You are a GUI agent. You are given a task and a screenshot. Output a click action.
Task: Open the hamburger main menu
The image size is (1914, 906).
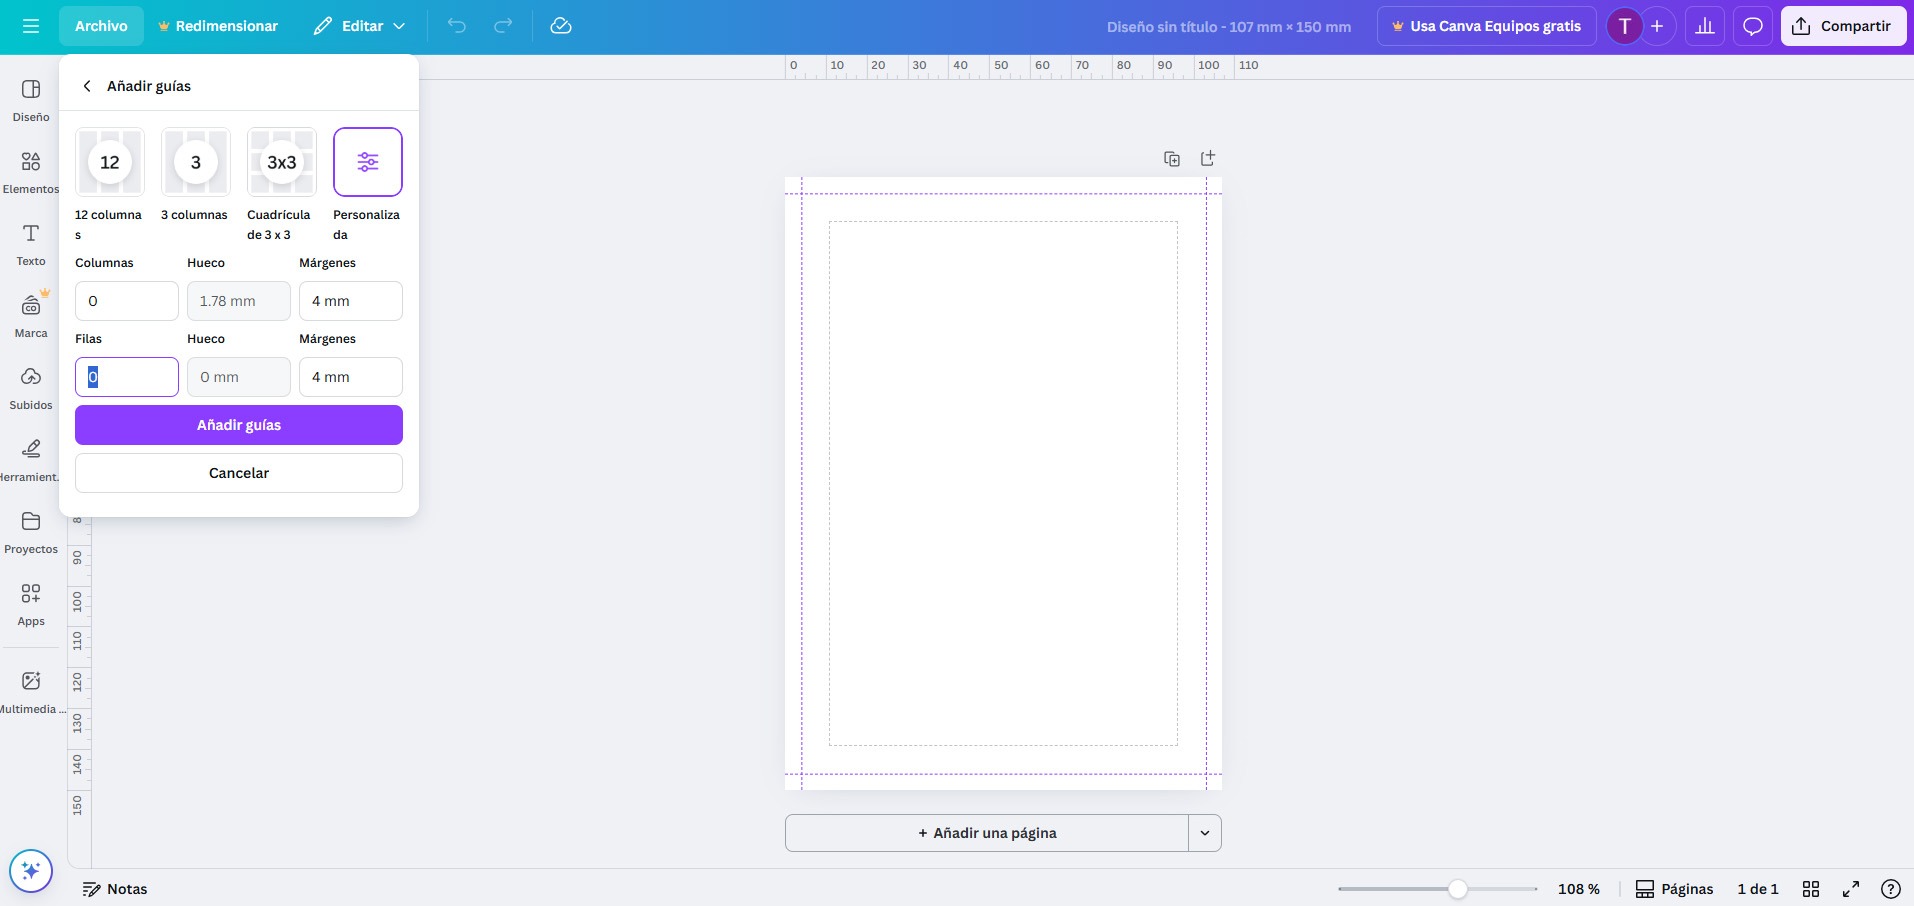[x=31, y=26]
